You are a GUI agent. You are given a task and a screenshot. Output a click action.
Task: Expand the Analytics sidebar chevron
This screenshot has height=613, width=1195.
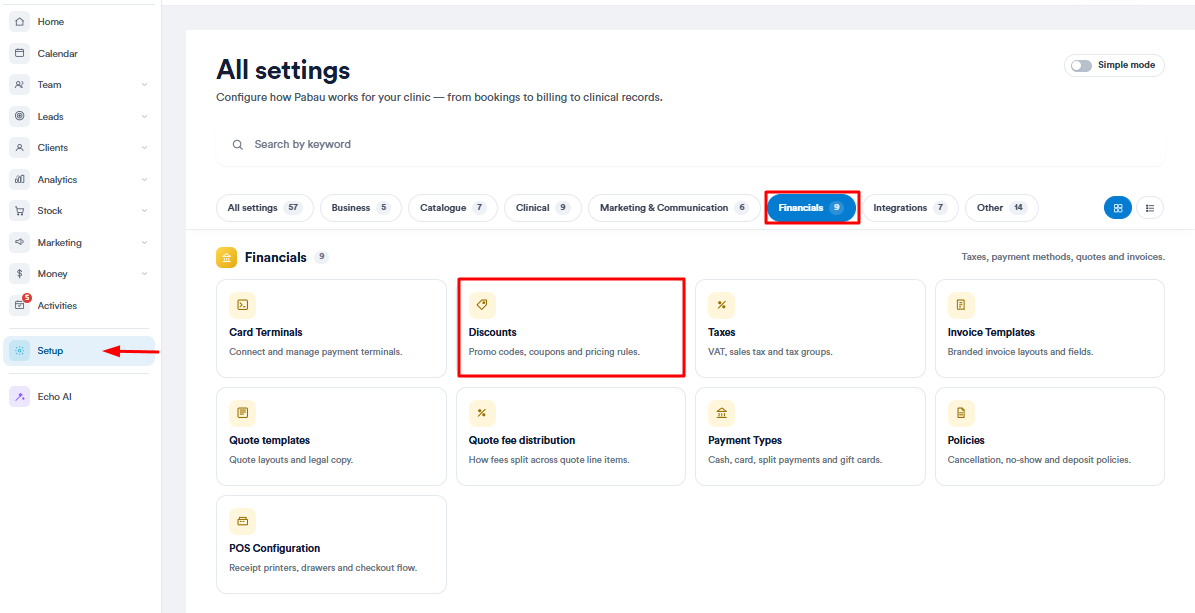click(x=144, y=180)
